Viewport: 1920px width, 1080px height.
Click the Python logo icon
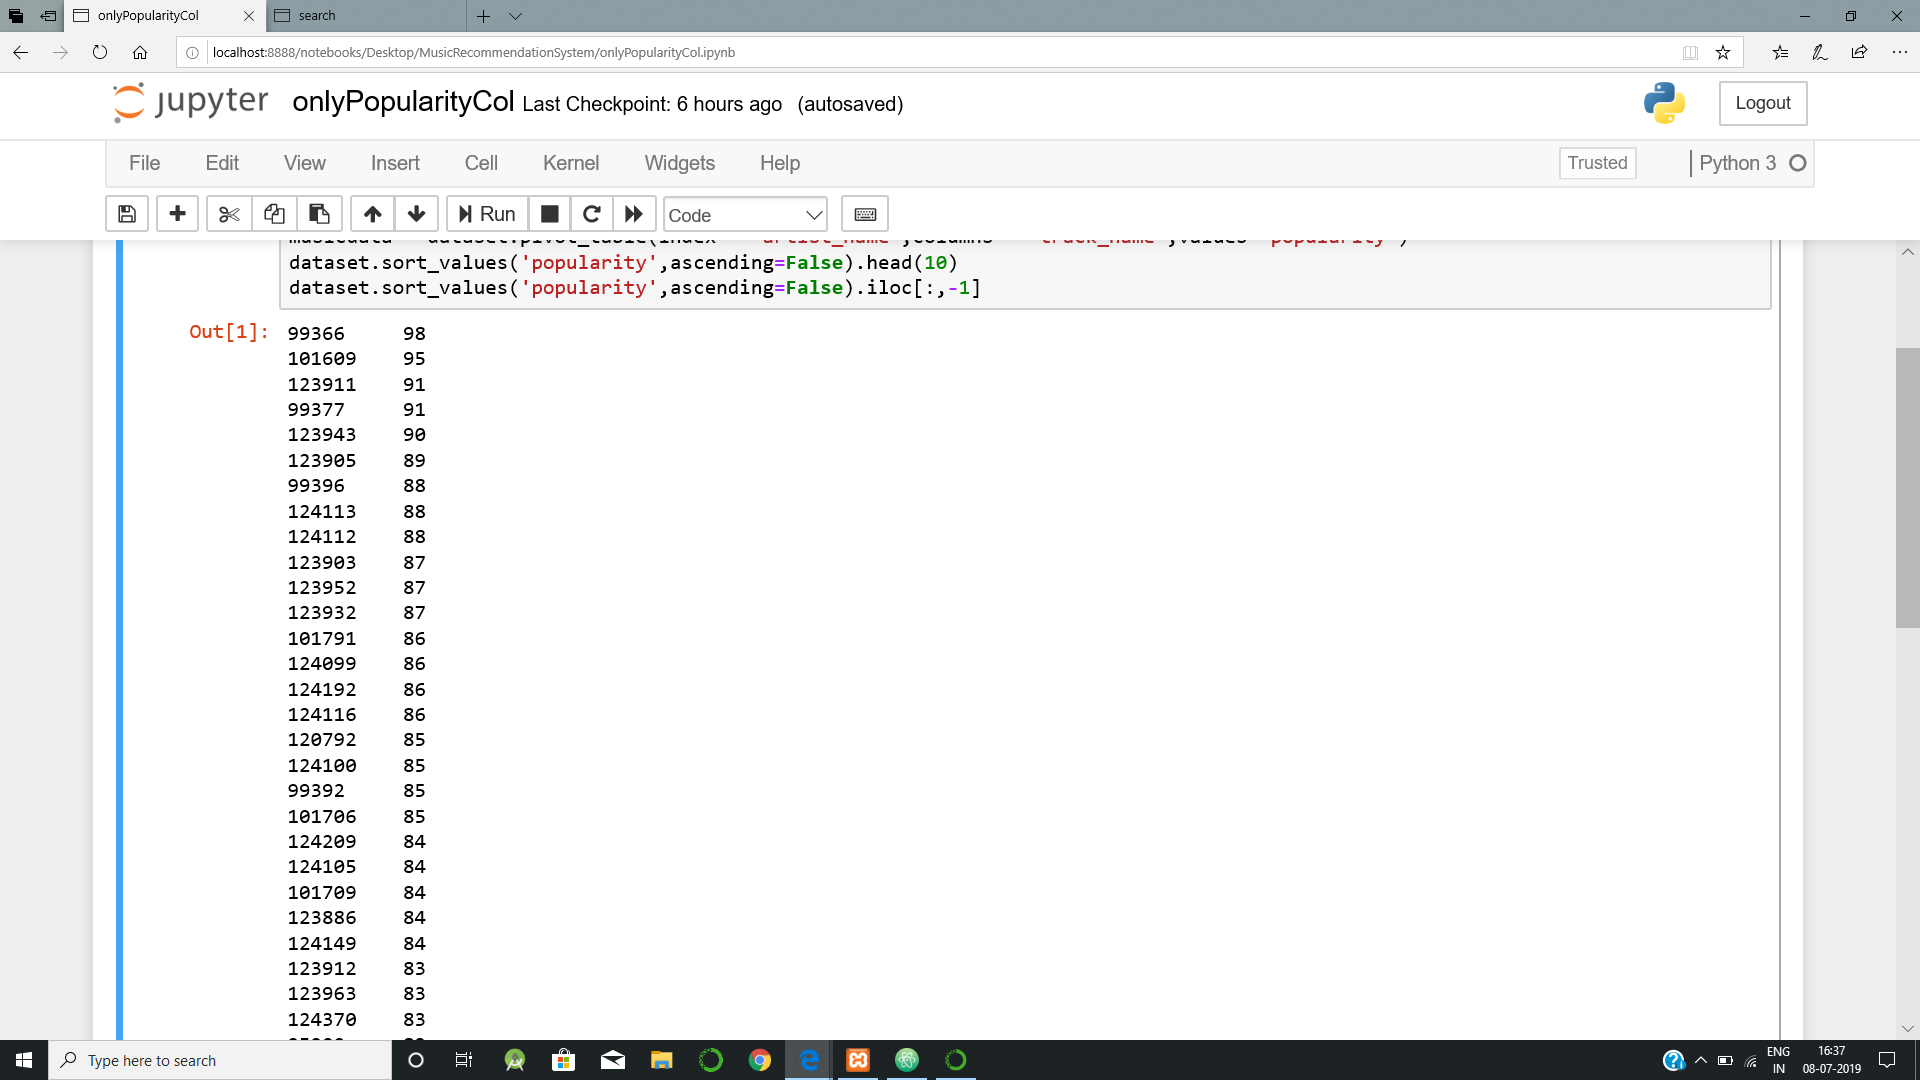click(x=1664, y=103)
